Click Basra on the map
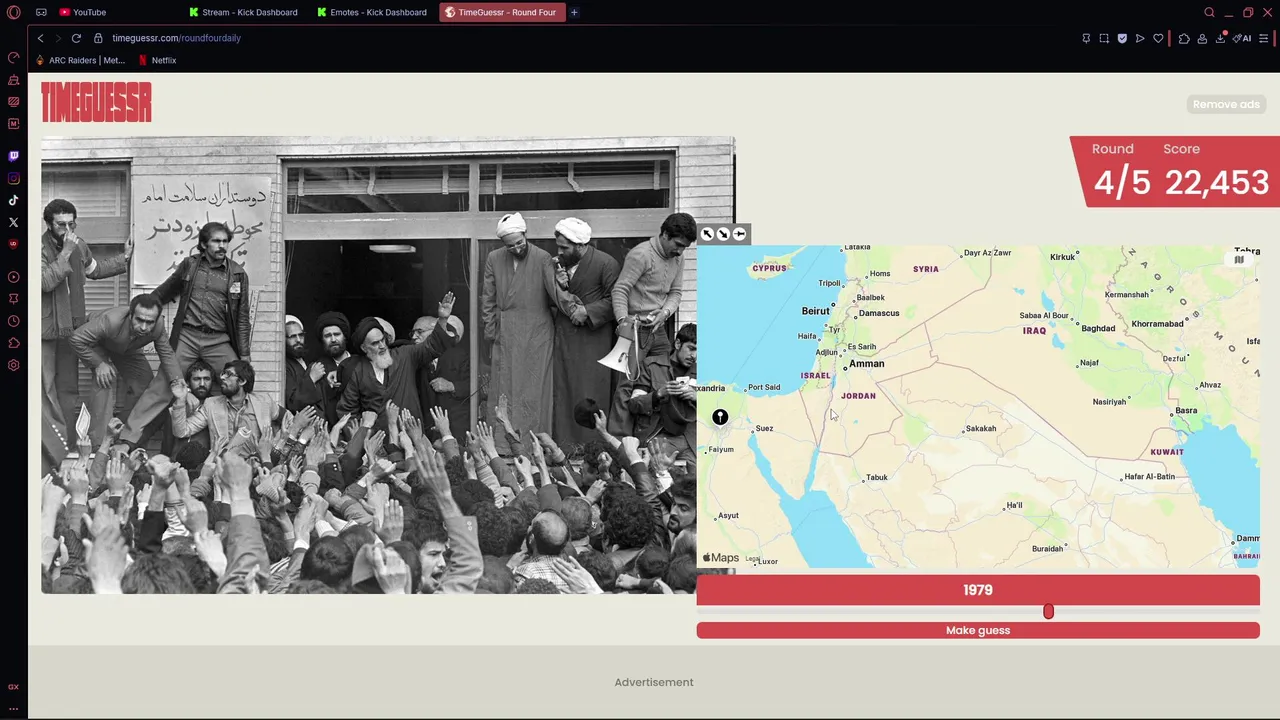The height and width of the screenshot is (720, 1280). pyautogui.click(x=1184, y=410)
